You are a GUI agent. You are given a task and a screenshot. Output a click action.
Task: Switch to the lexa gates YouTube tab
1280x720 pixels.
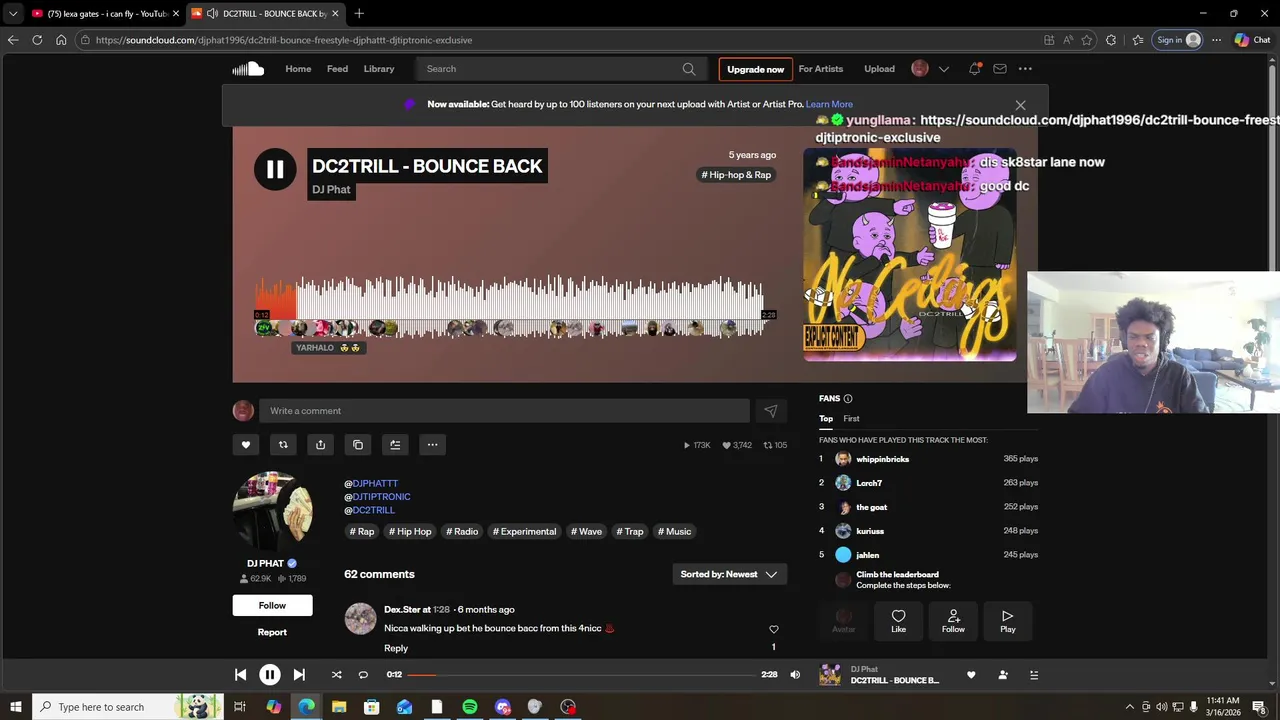pyautogui.click(x=104, y=13)
